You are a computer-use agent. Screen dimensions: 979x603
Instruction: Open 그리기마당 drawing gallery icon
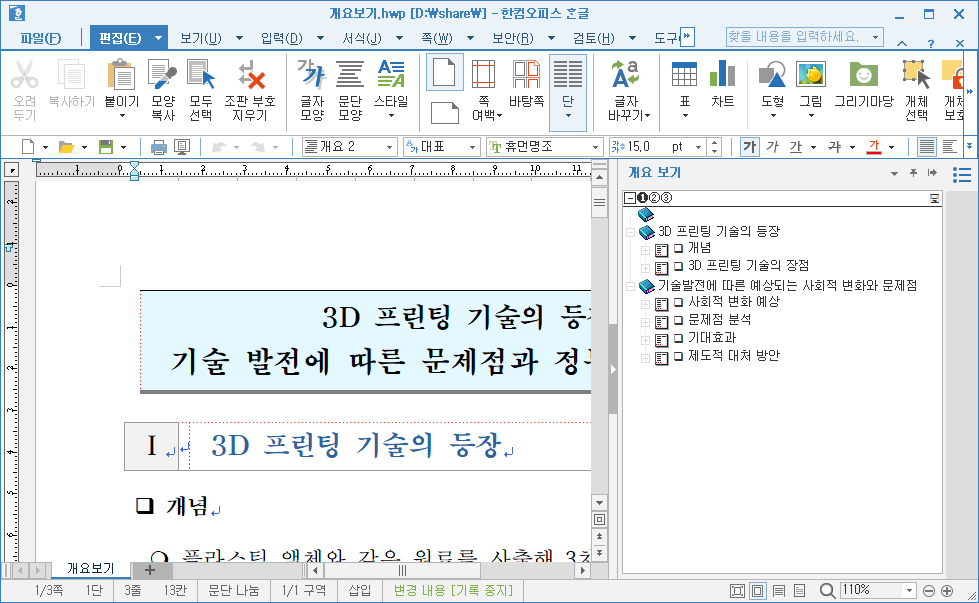(x=863, y=75)
